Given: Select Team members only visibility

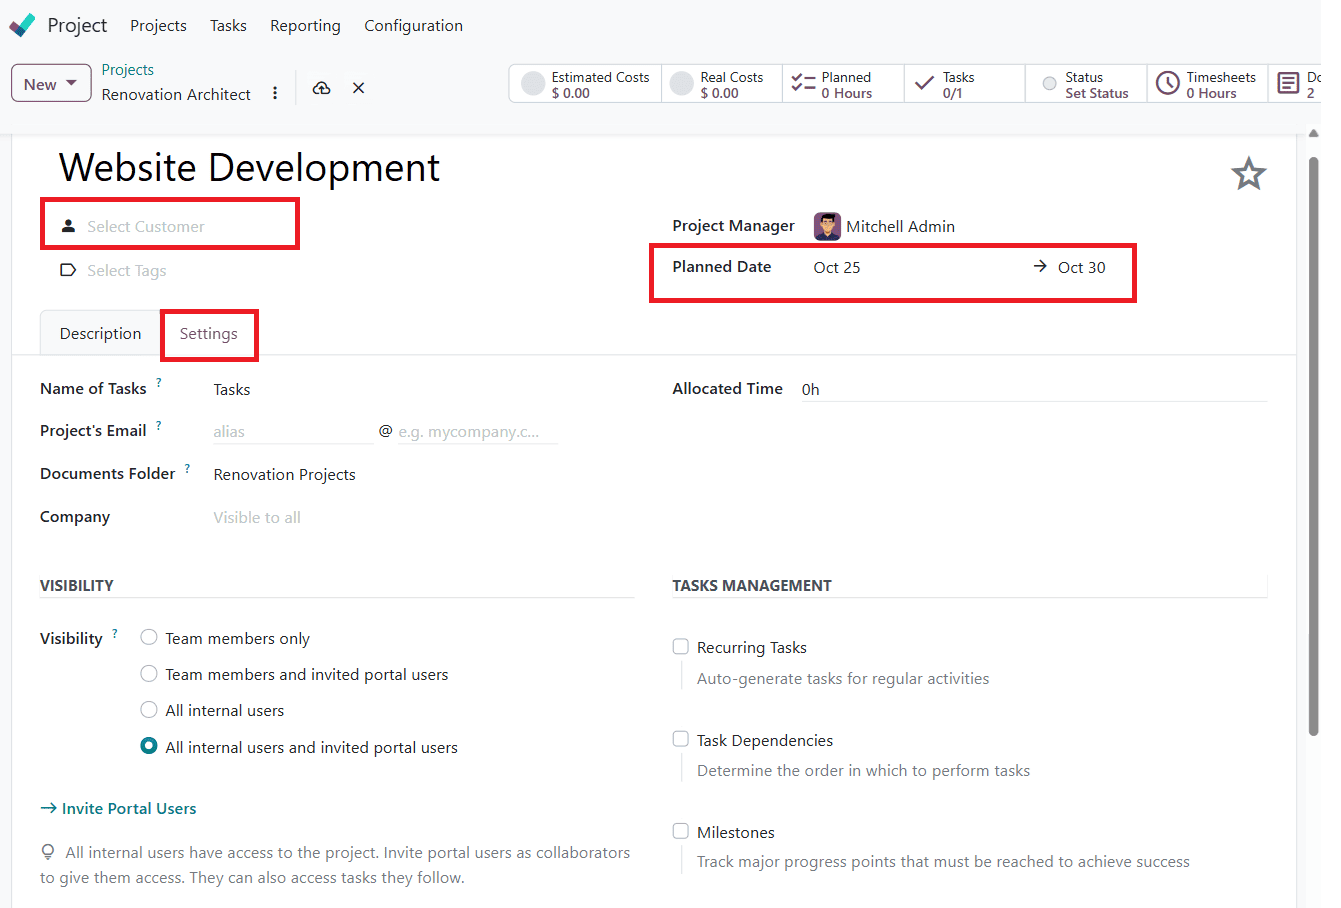Looking at the screenshot, I should 149,637.
